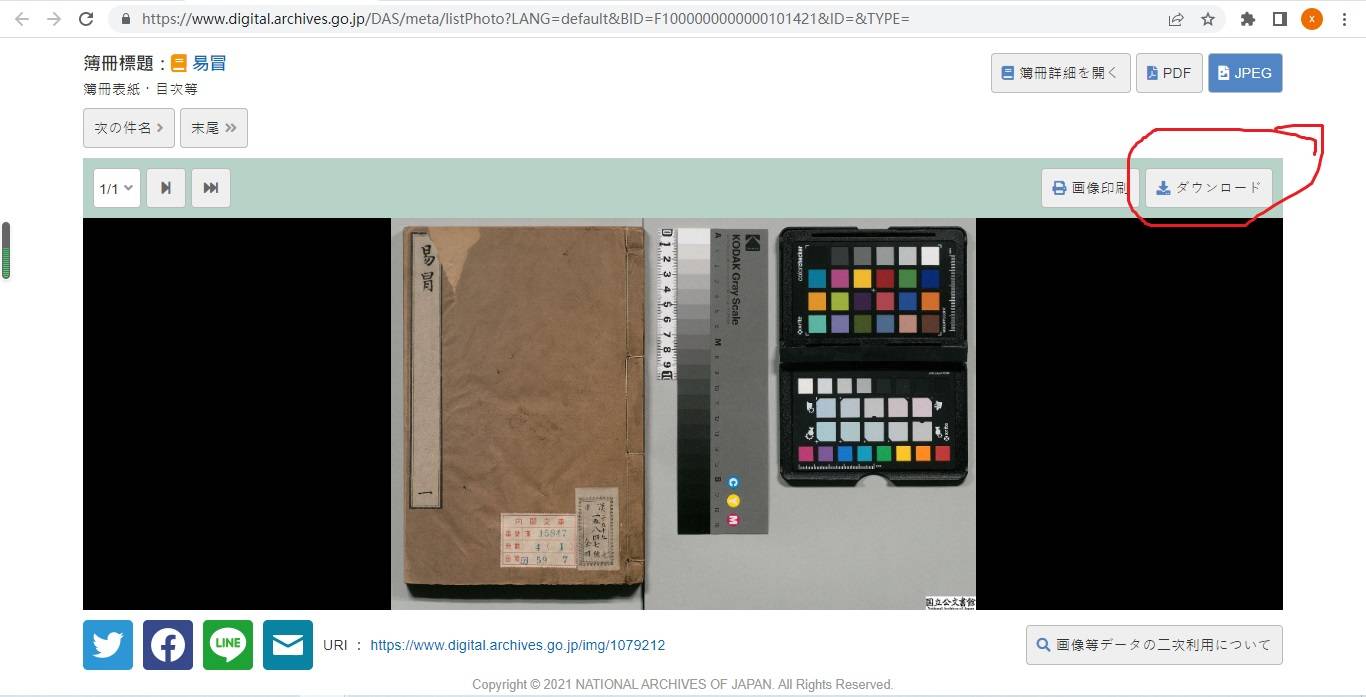Go to the next image page
This screenshot has height=697, width=1366.
166,188
